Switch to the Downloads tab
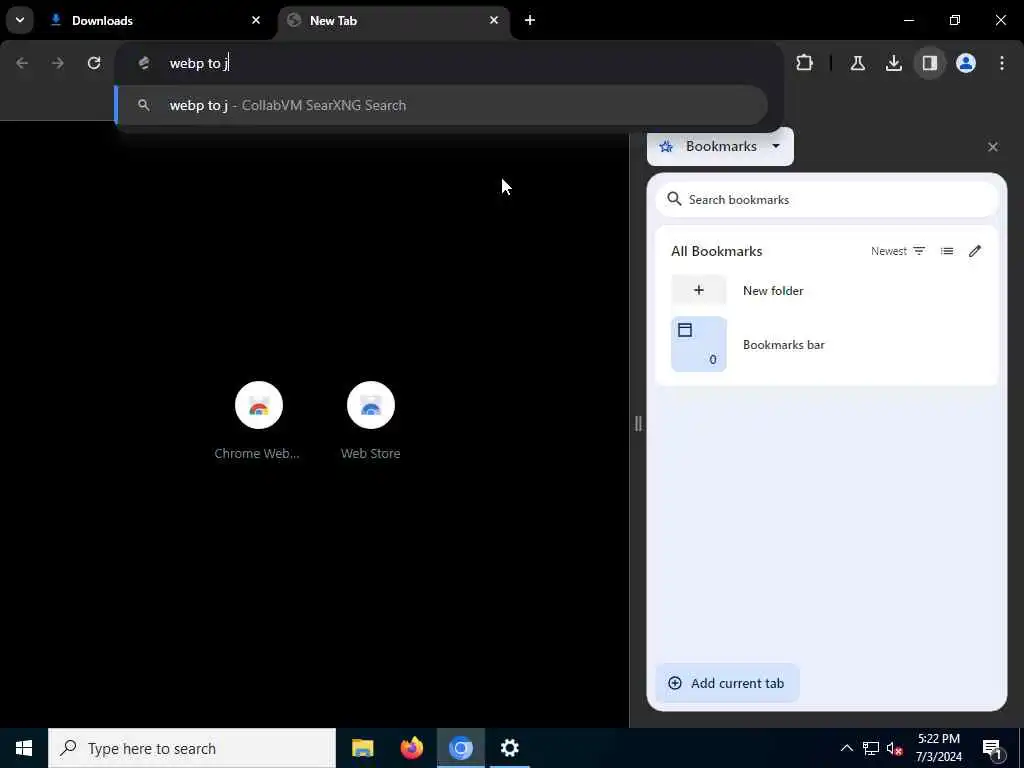The height and width of the screenshot is (768, 1024). (155, 20)
